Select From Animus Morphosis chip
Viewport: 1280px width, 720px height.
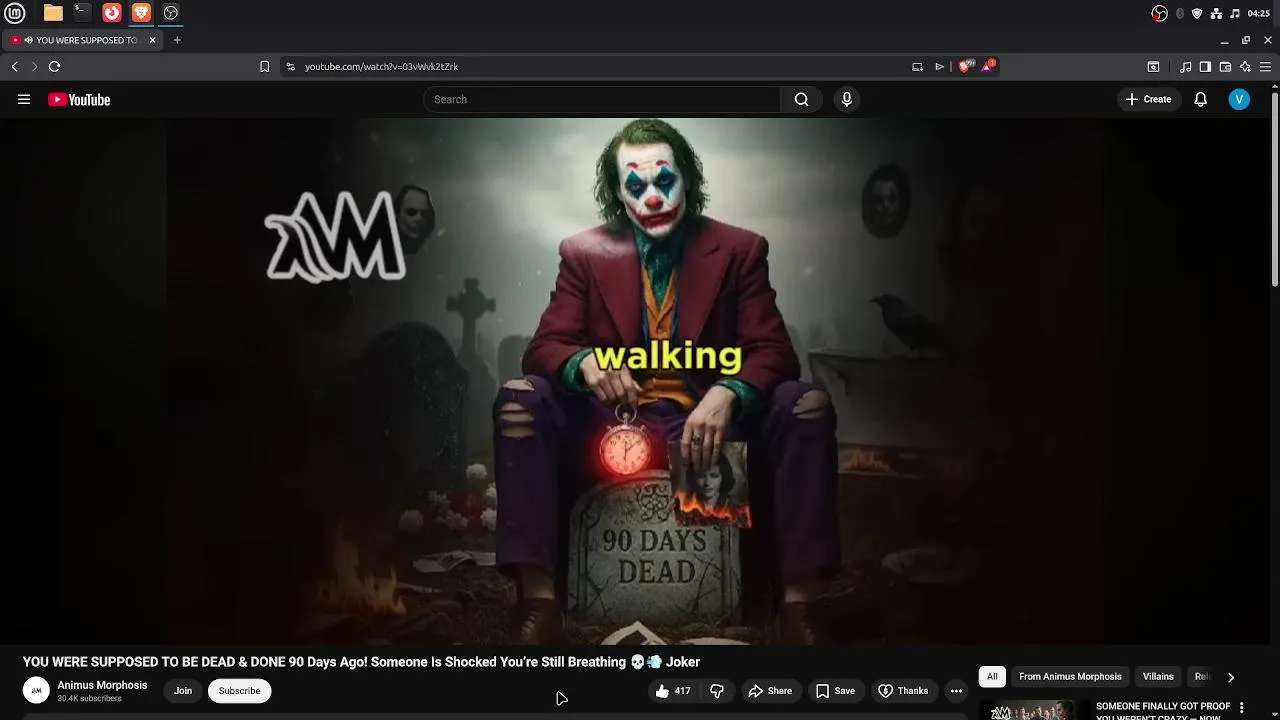[1070, 677]
